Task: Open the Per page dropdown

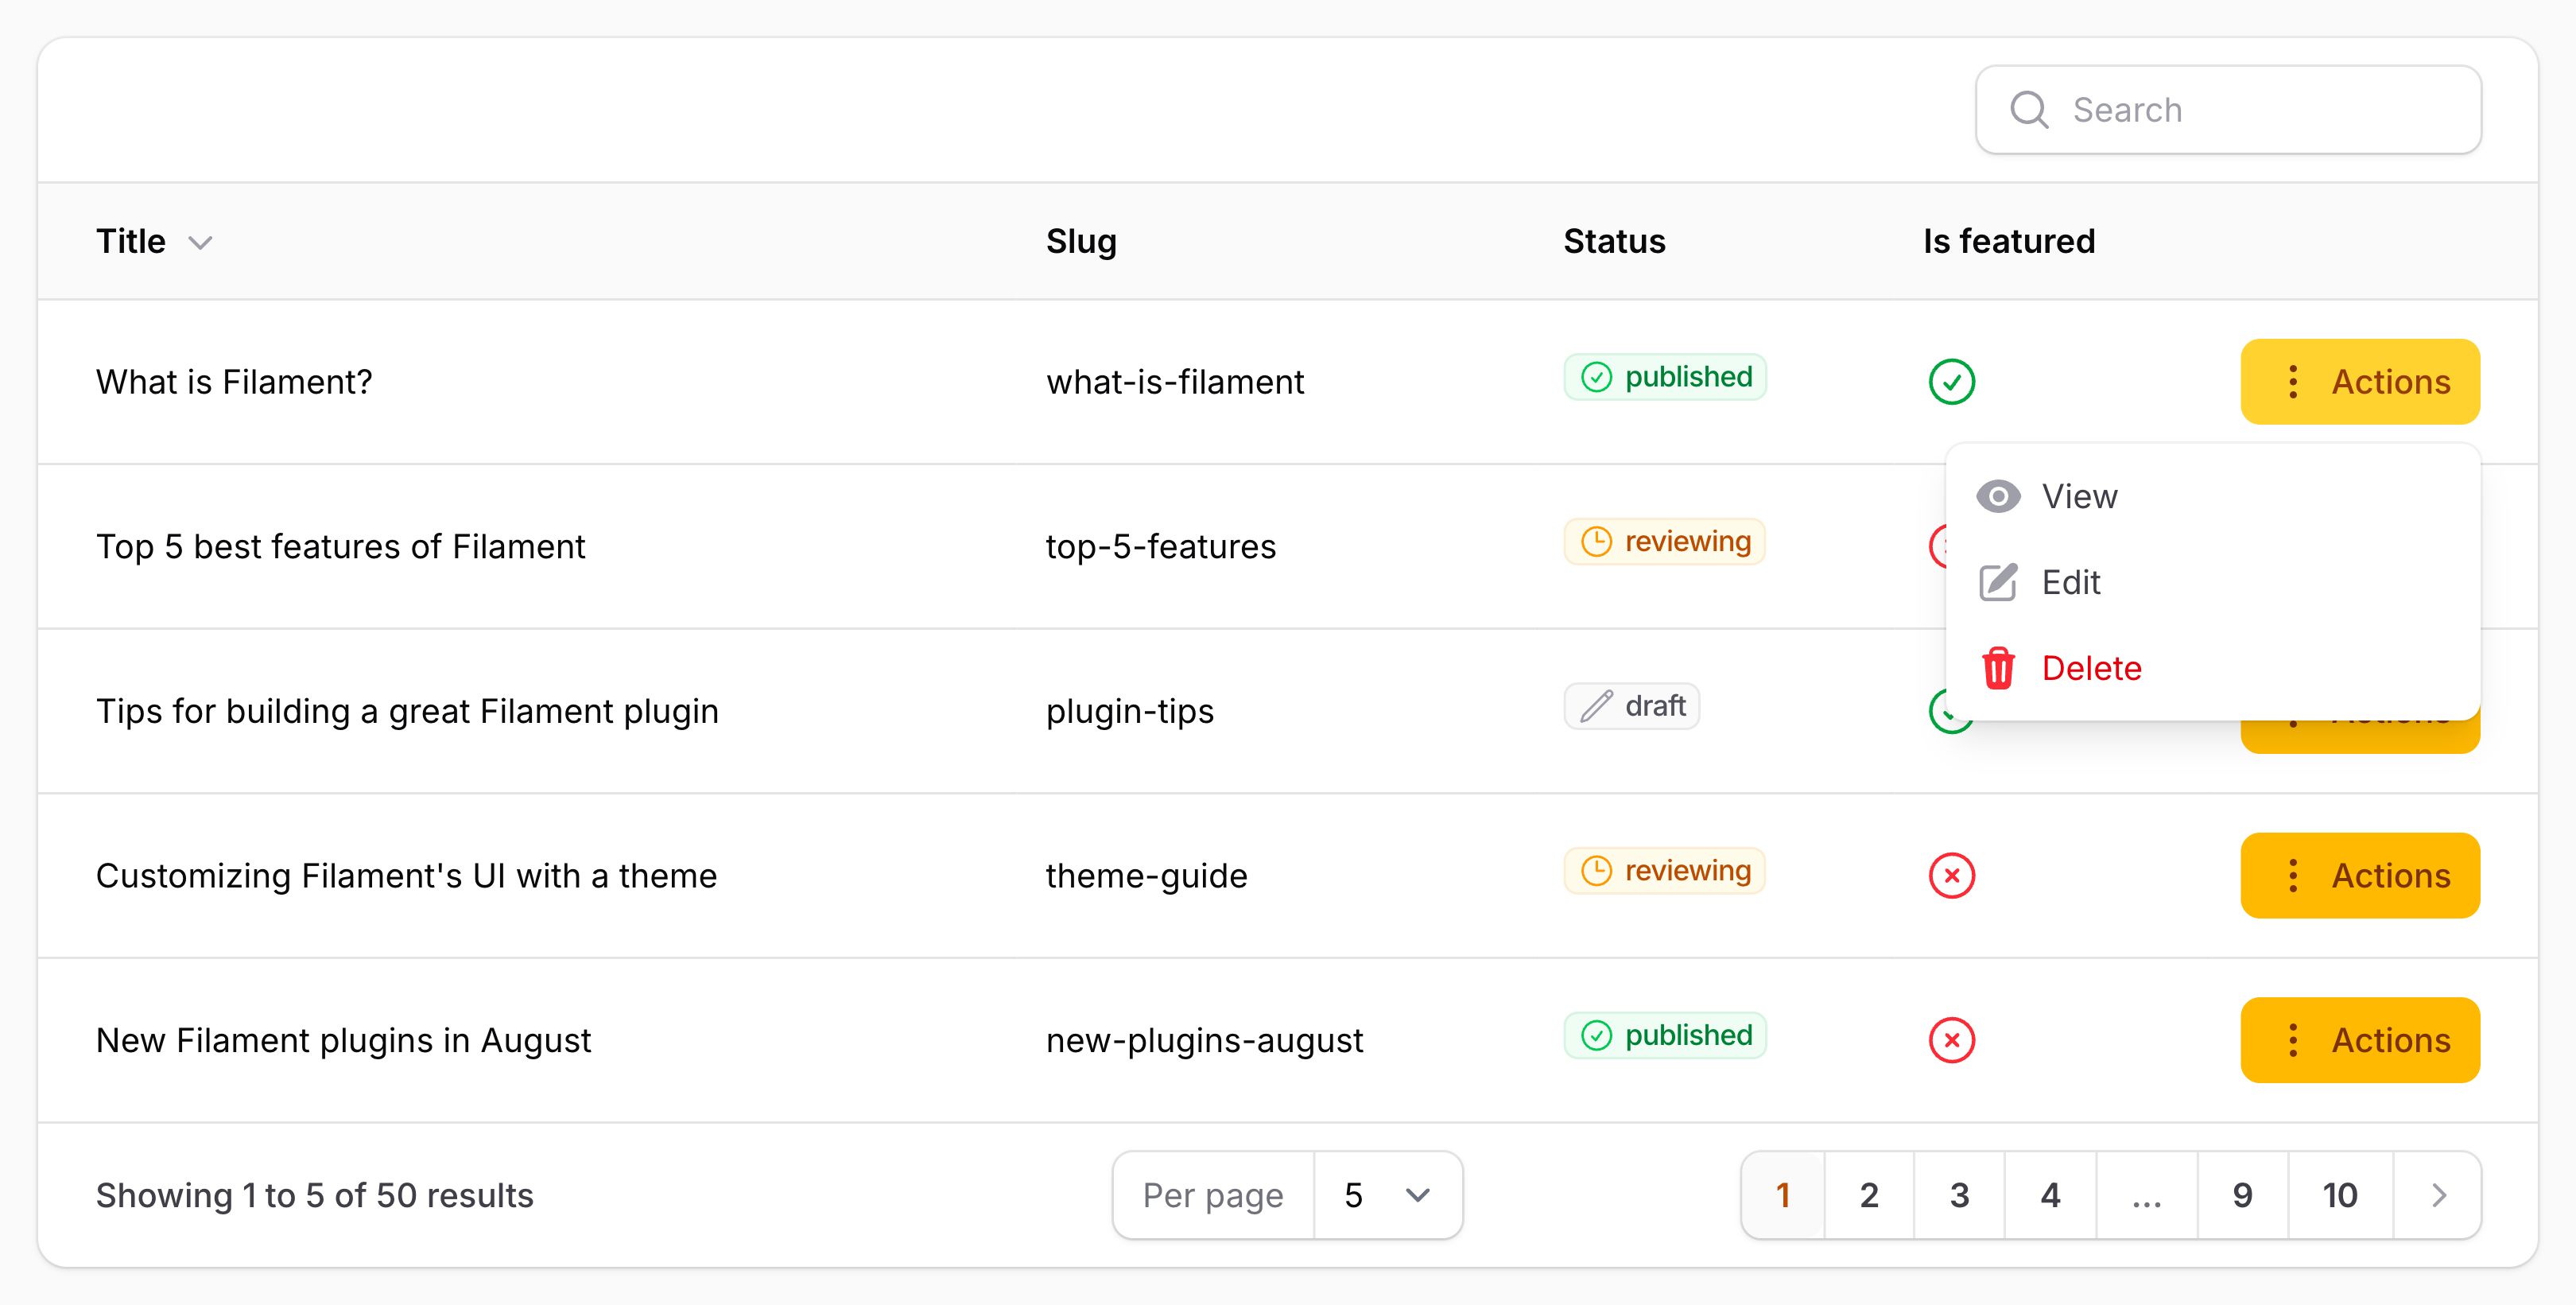Action: 1387,1195
